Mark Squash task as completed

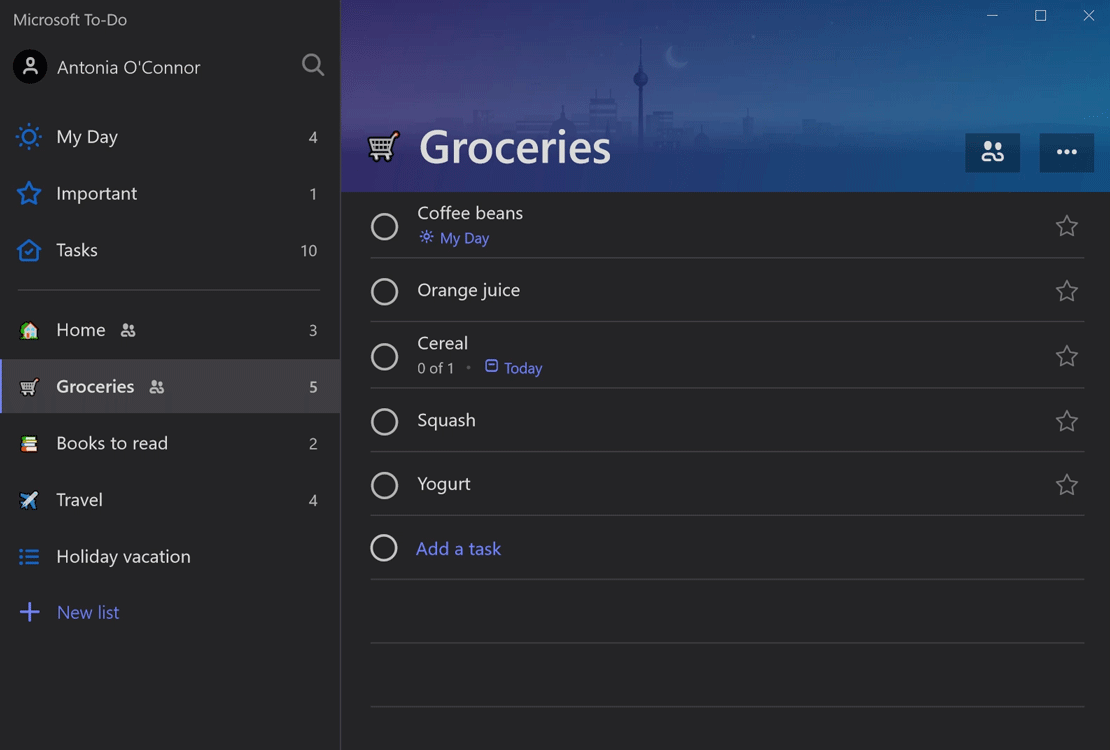pyautogui.click(x=384, y=422)
